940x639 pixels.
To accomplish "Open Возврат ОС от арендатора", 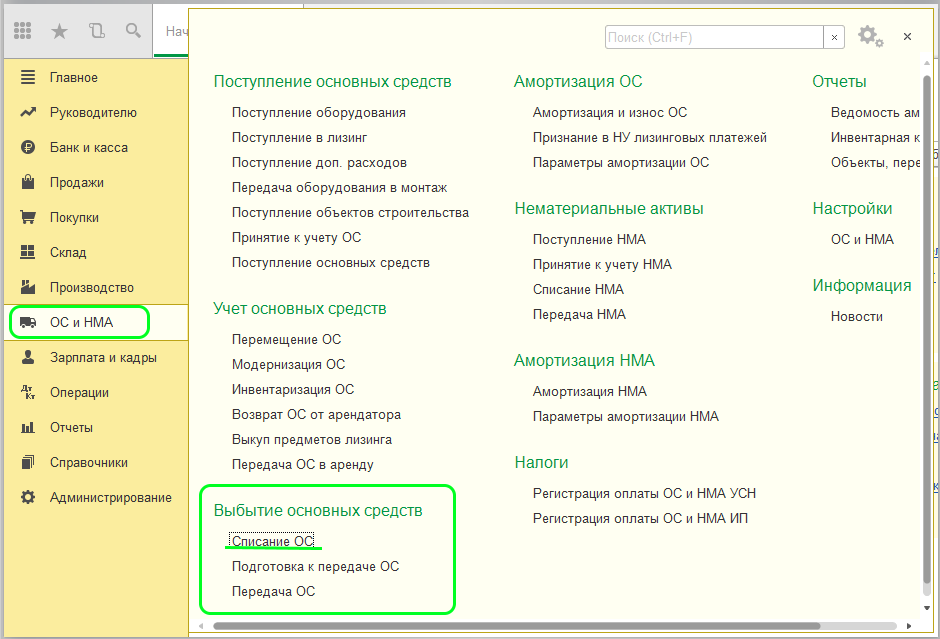I will pos(317,414).
